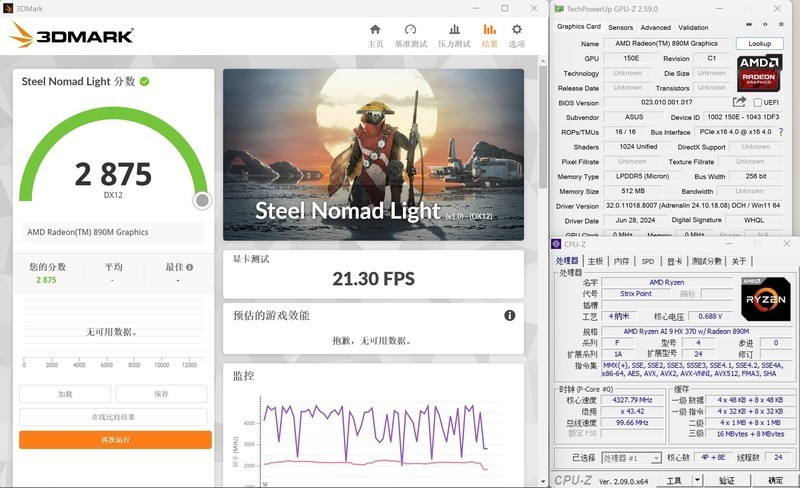Click Memory Type value LPDDR5 (Micron)
The width and height of the screenshot is (800, 488).
(642, 176)
